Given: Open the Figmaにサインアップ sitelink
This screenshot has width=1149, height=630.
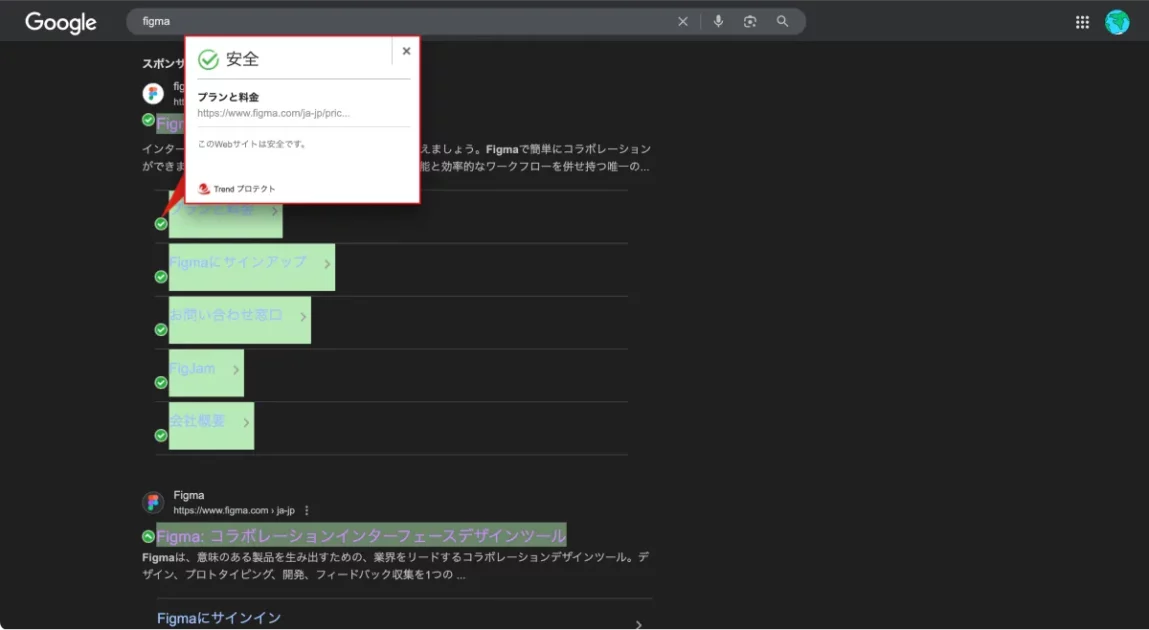Looking at the screenshot, I should click(238, 262).
